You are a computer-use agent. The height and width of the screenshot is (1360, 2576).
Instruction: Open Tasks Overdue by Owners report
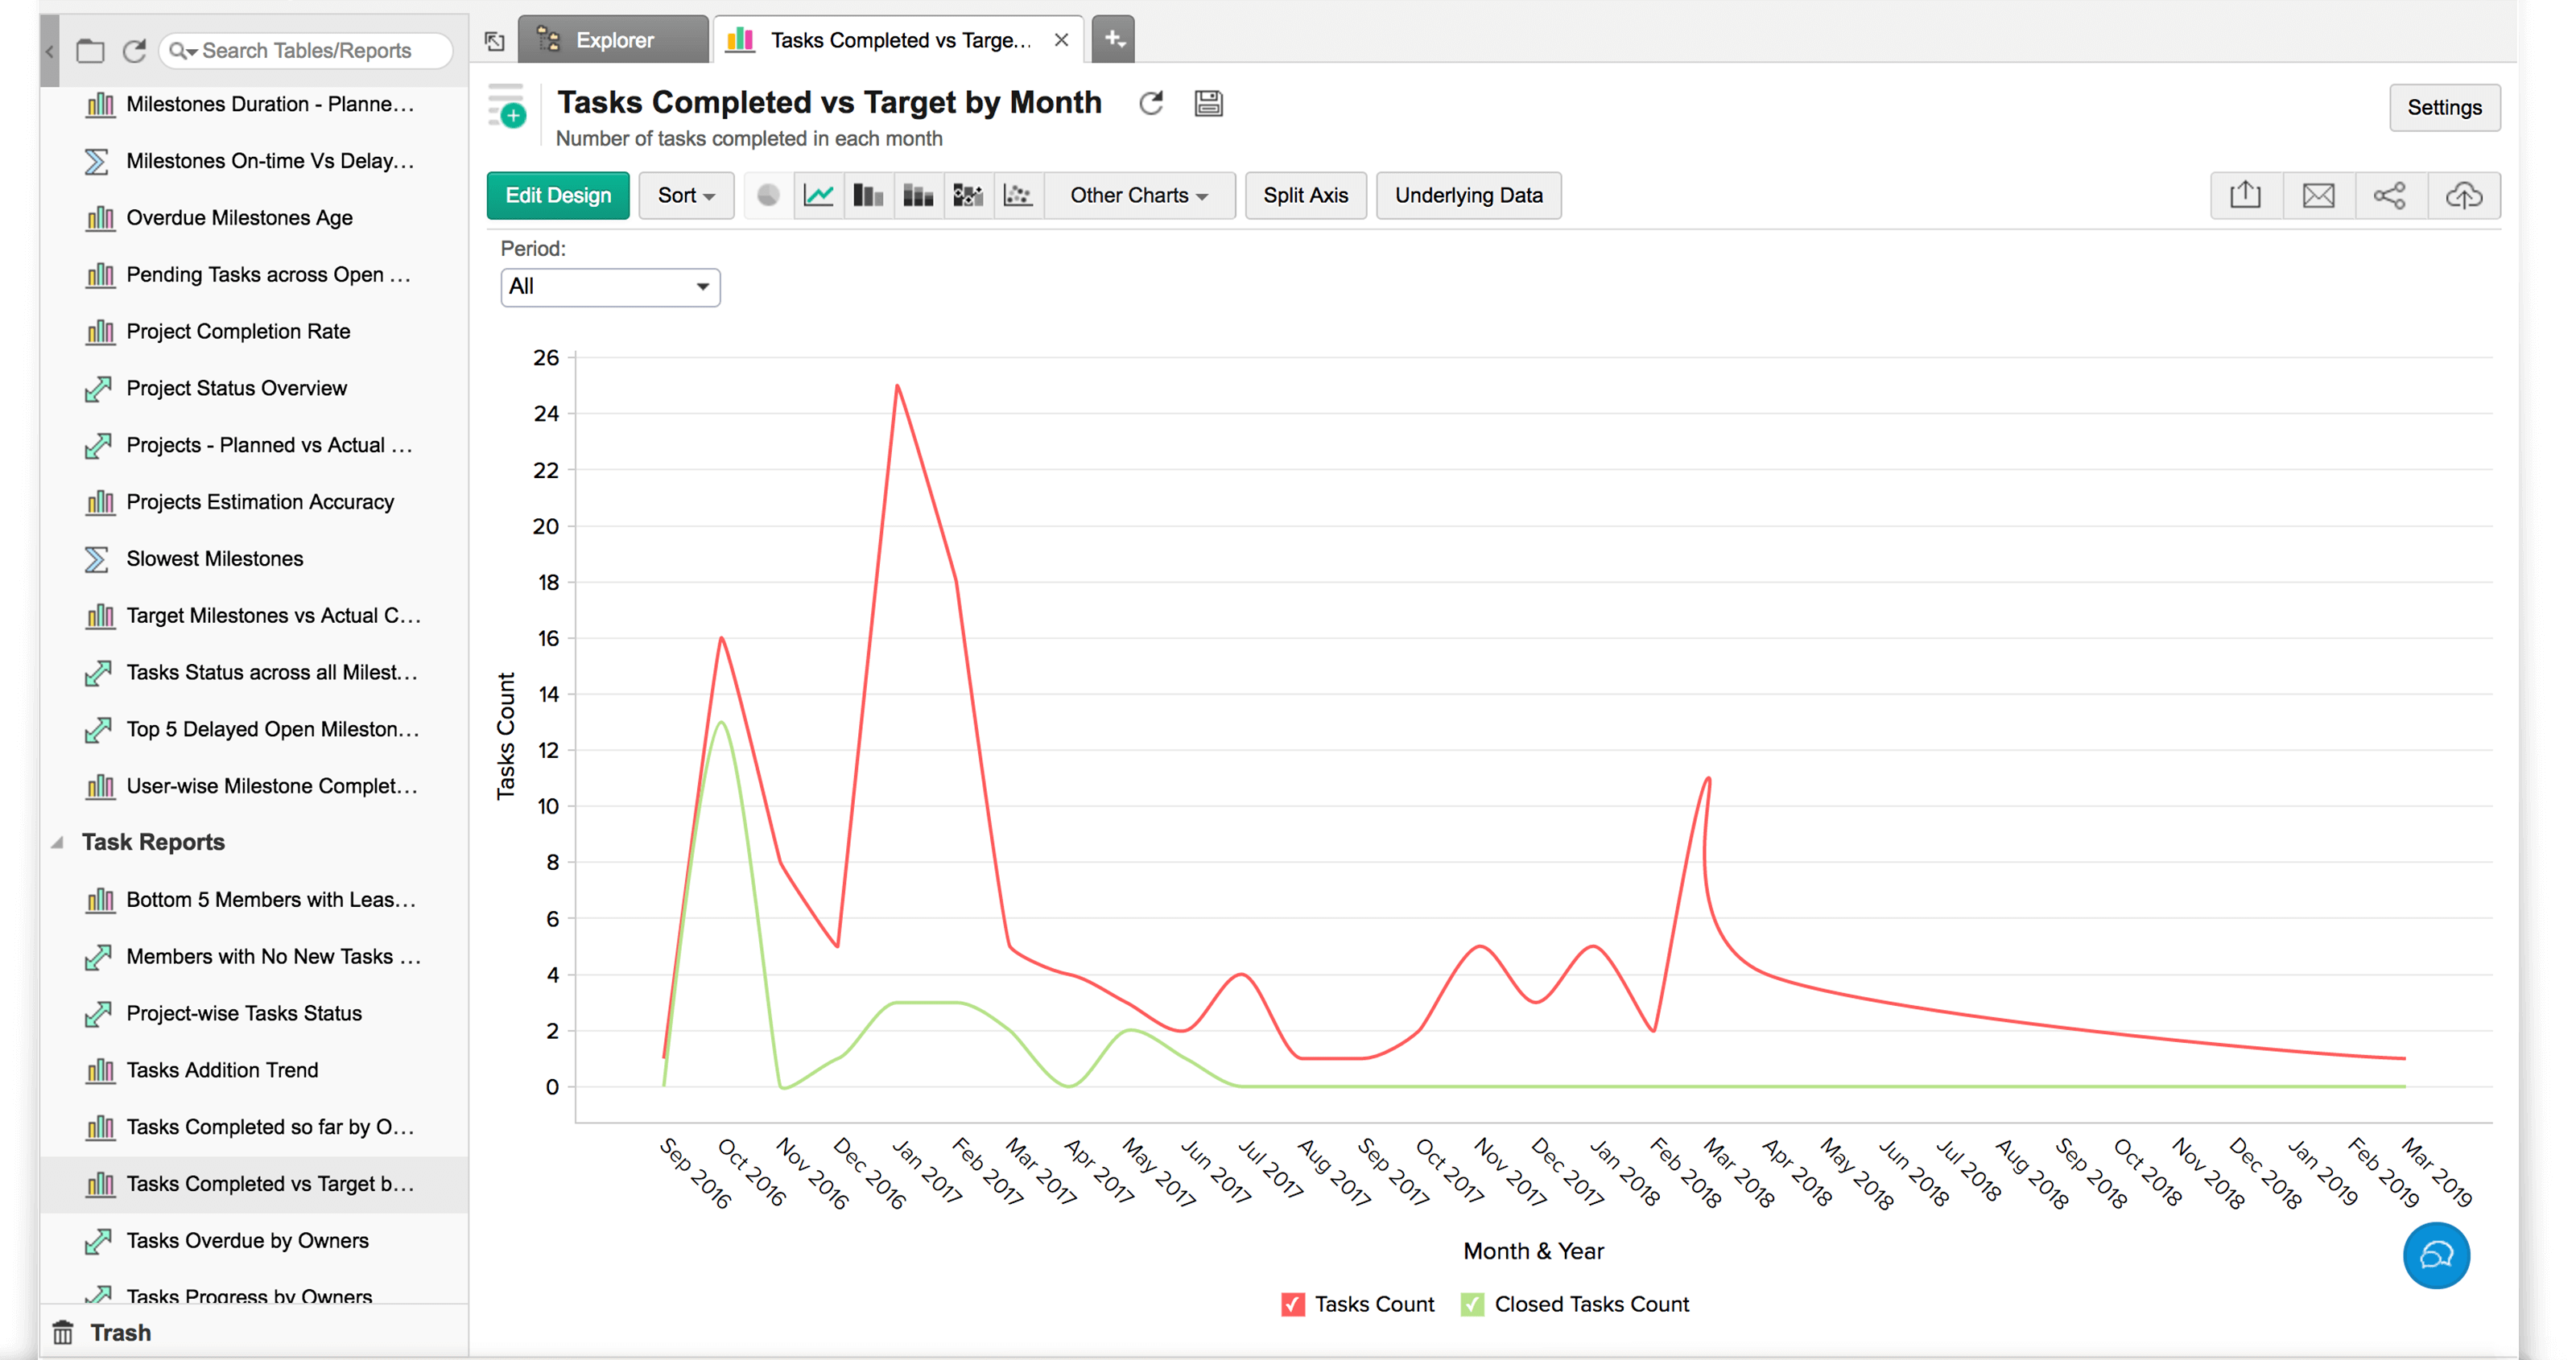(247, 1240)
